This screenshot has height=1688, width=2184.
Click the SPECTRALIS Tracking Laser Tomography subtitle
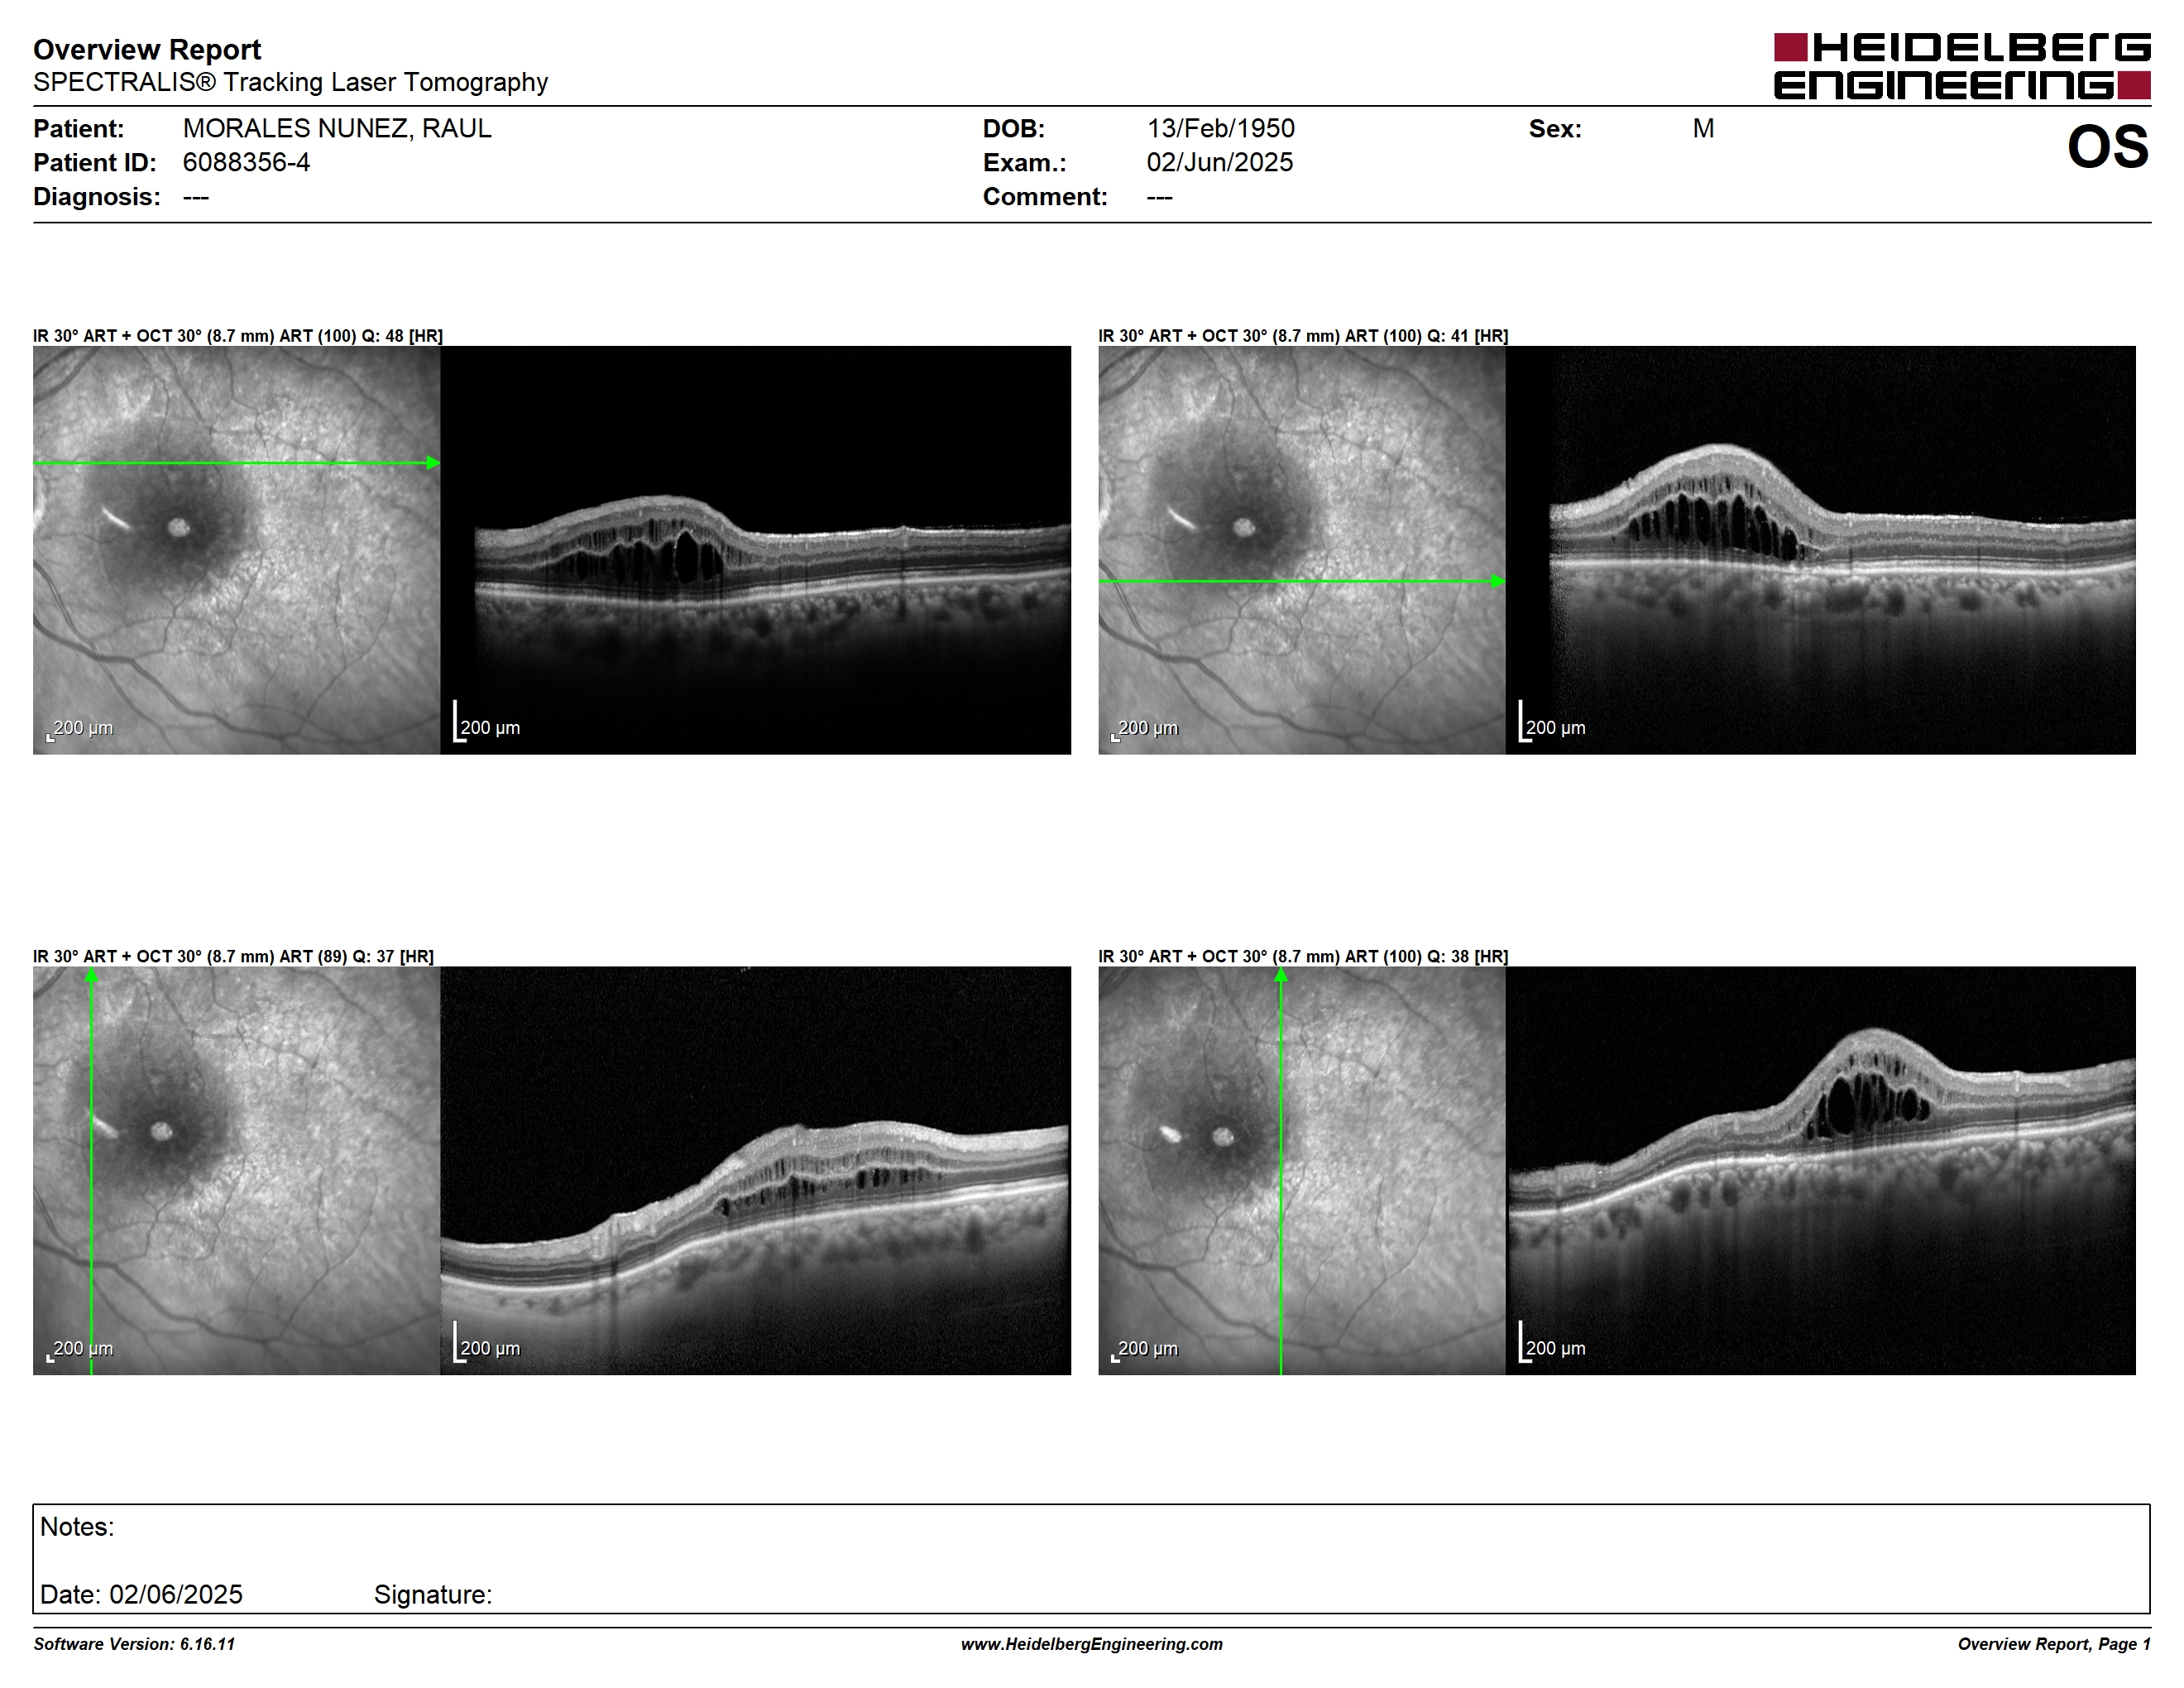(290, 82)
